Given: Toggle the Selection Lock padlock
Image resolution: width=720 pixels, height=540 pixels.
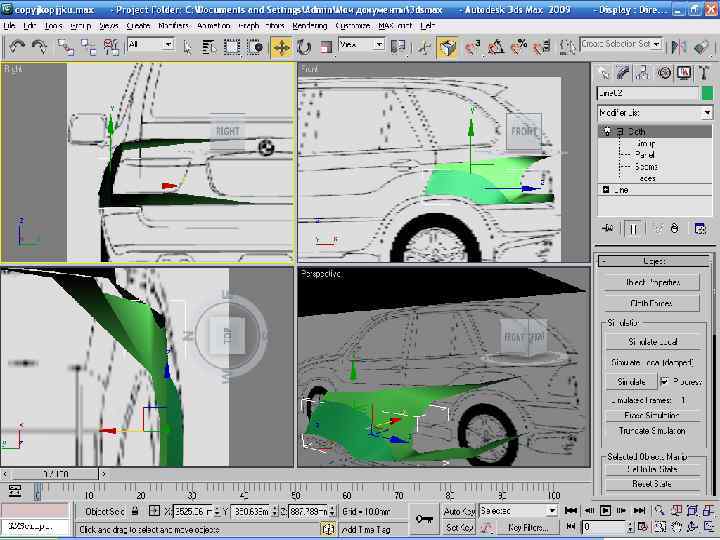Looking at the screenshot, I should pyautogui.click(x=137, y=511).
